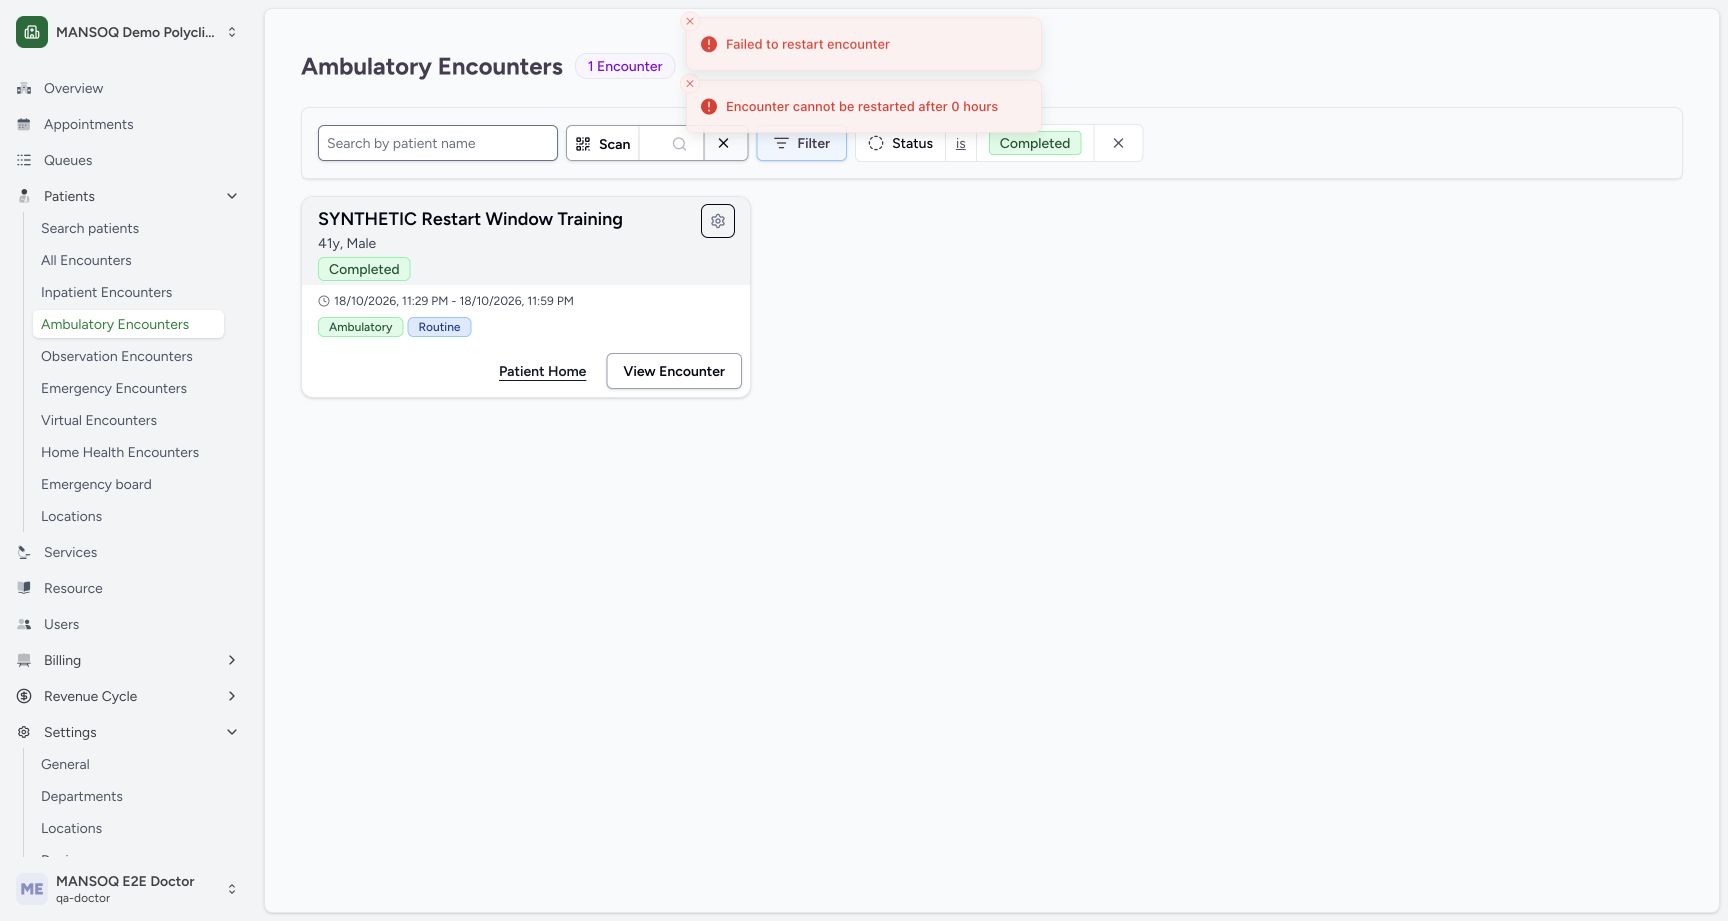Open the Filter button

(801, 143)
